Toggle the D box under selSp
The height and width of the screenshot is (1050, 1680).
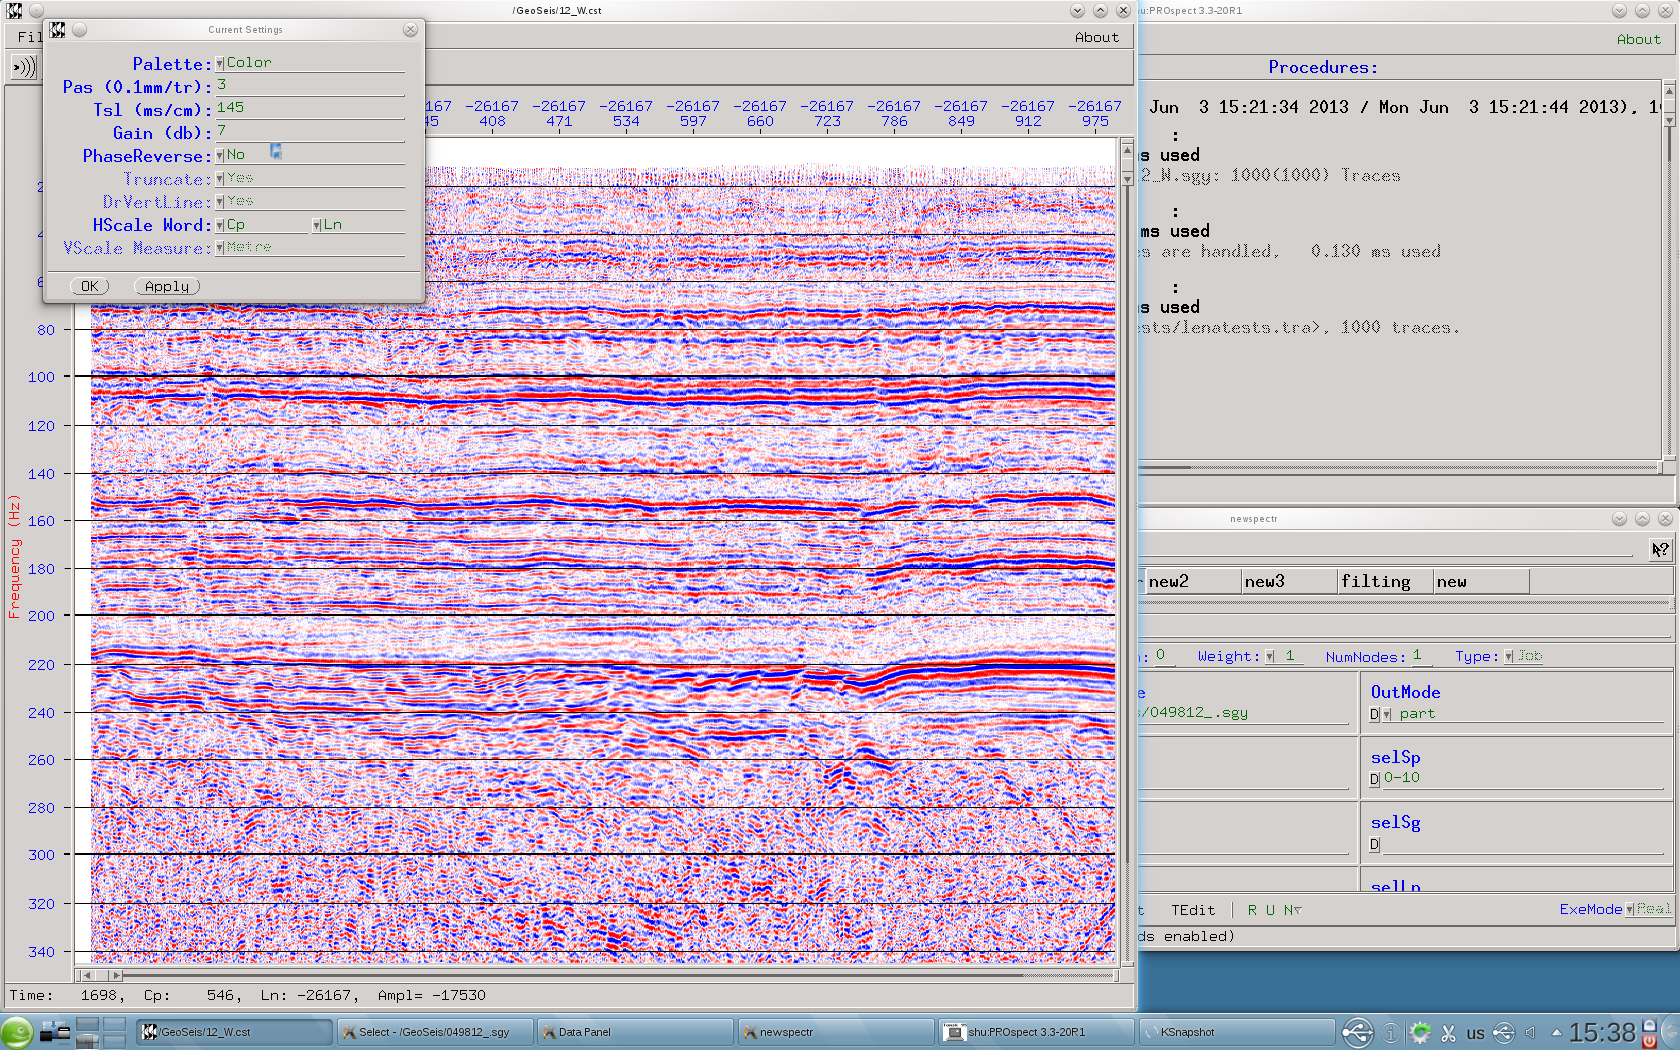[1374, 779]
